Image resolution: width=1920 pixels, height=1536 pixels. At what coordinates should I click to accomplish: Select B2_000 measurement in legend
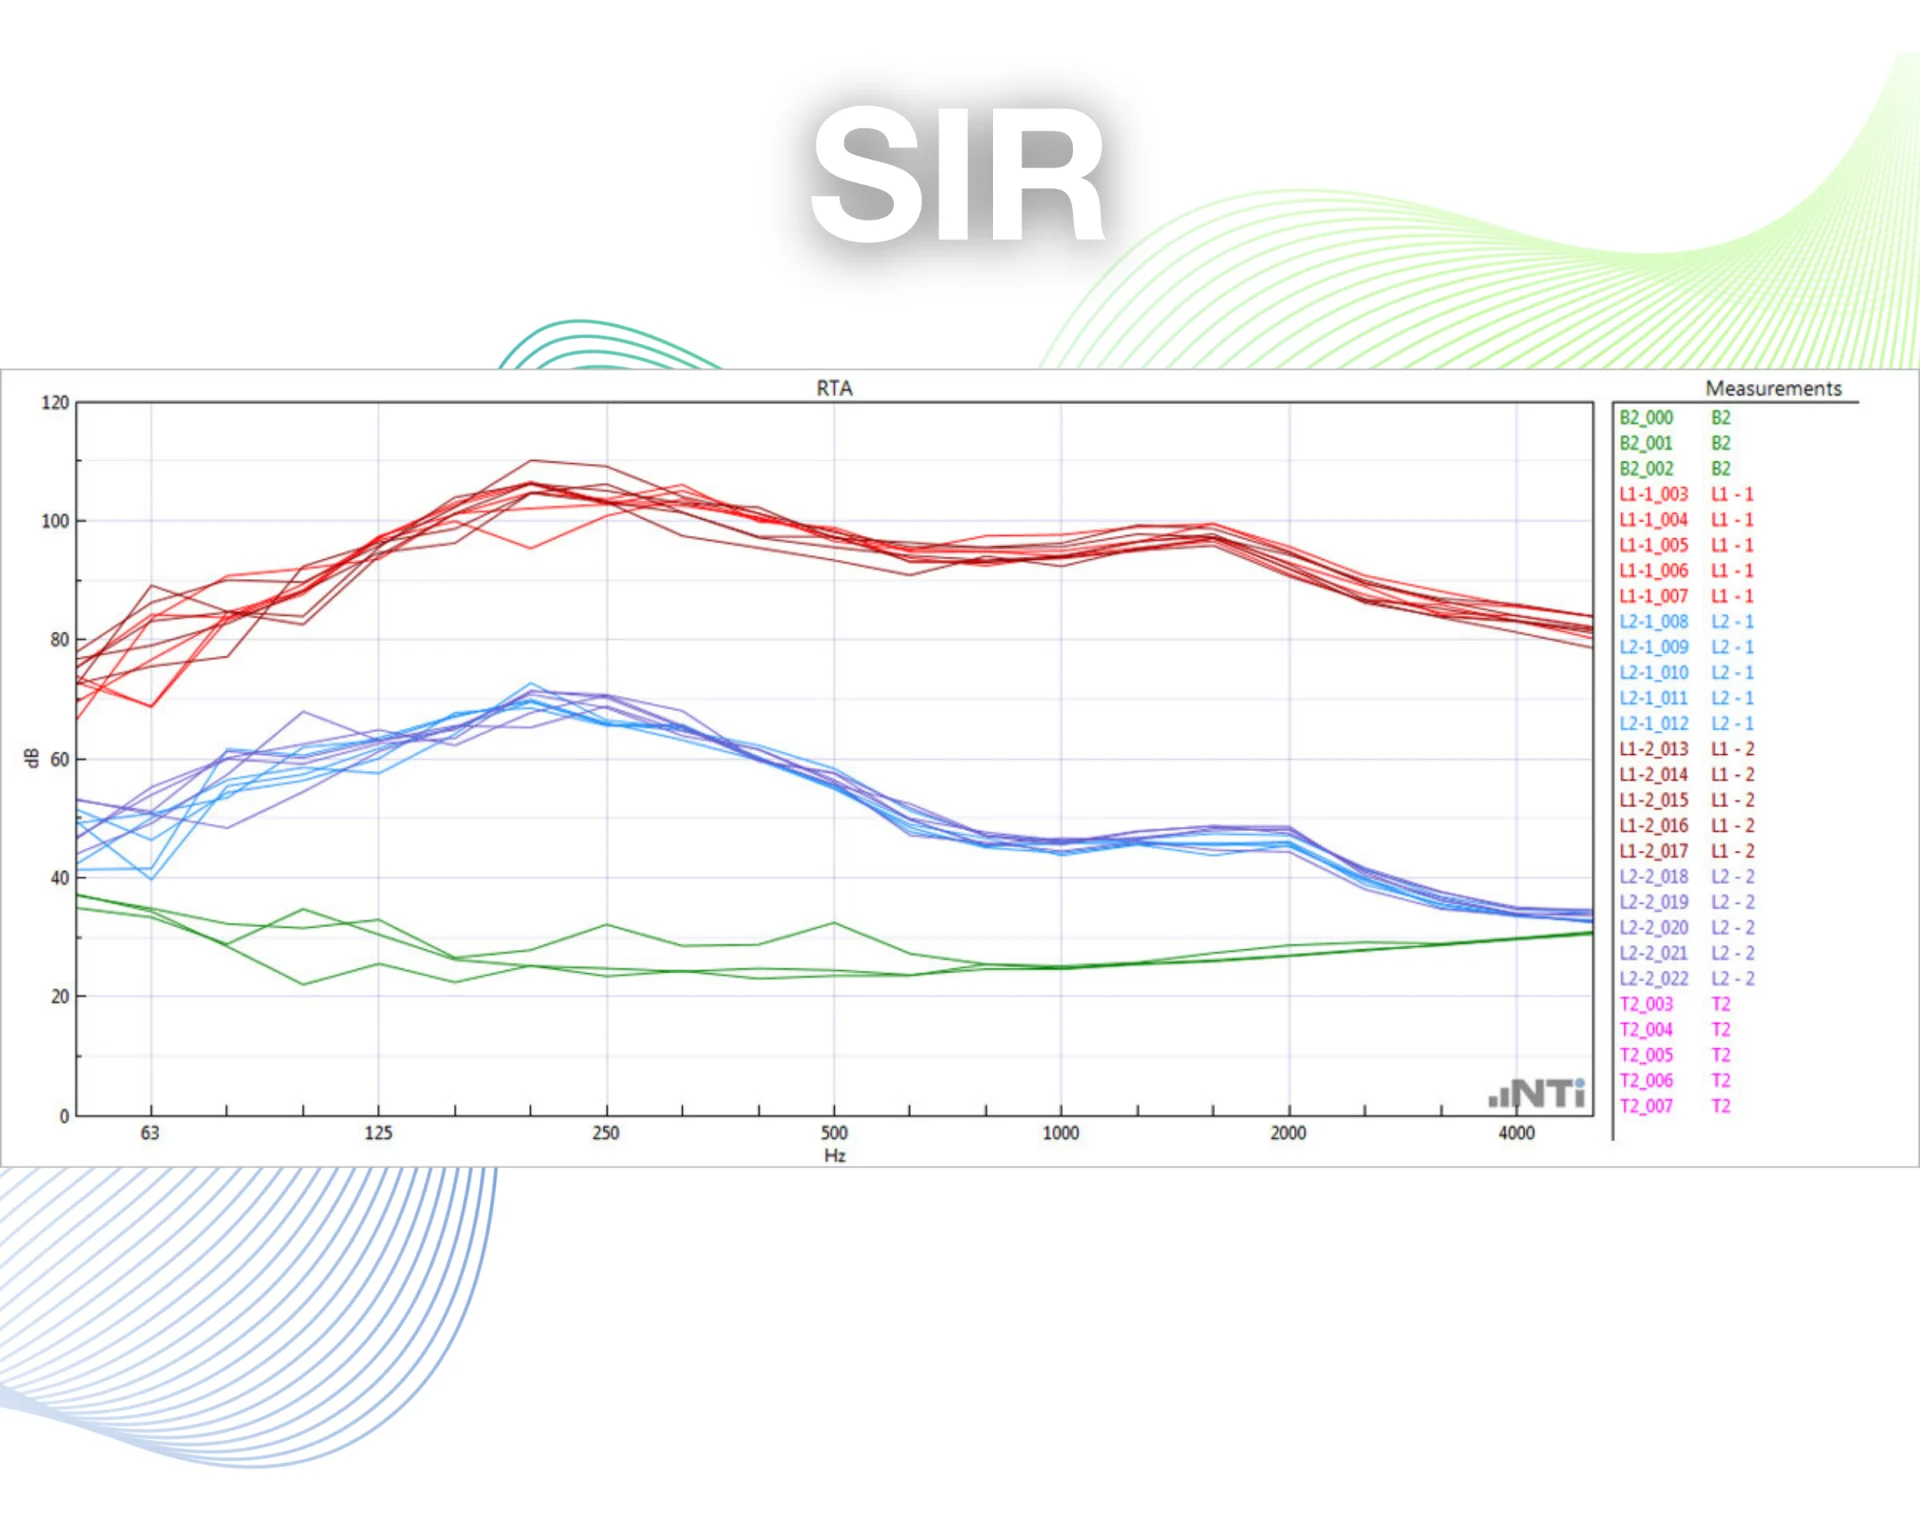(x=1646, y=418)
